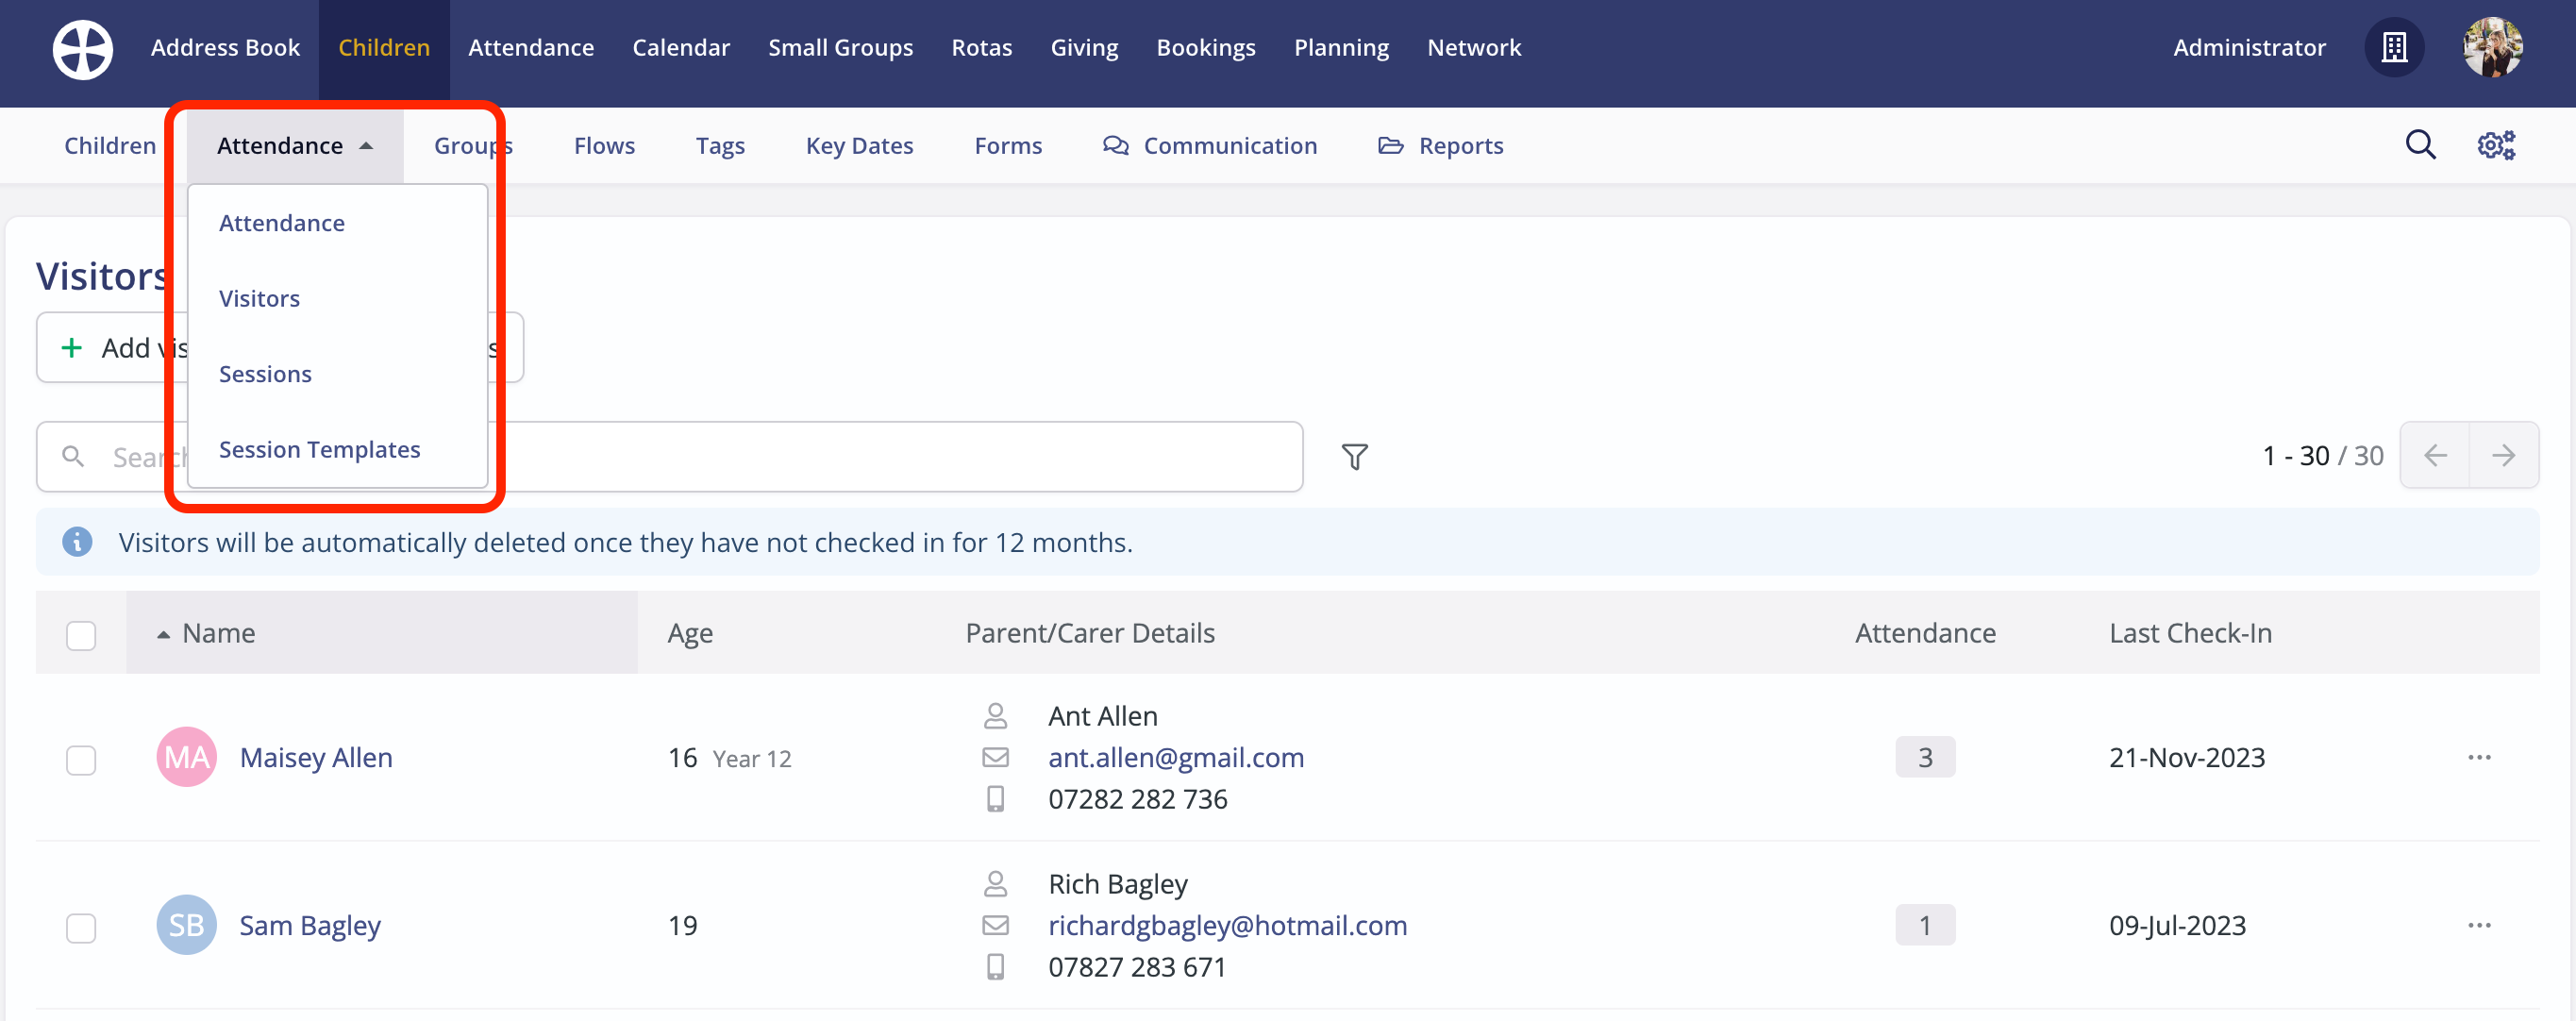Select Maisey Allen's row checkbox
Screen dimensions: 2576x1021
[81, 760]
